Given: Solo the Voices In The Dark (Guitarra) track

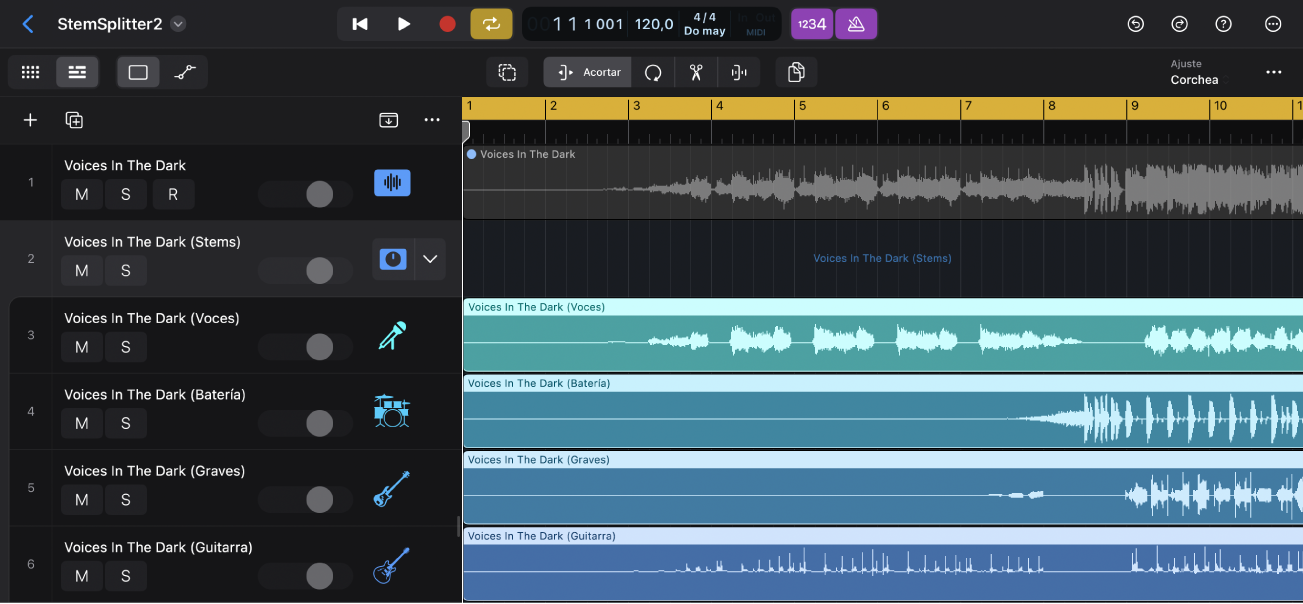Looking at the screenshot, I should click(125, 576).
